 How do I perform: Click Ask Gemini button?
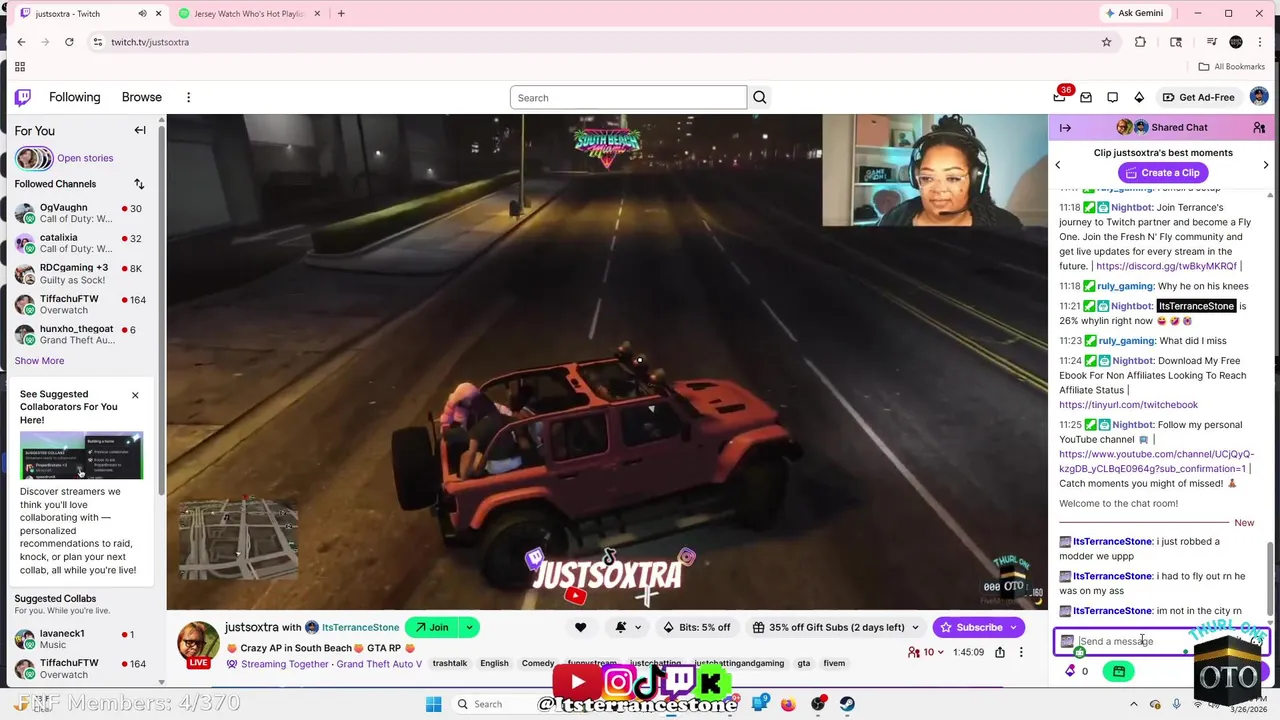[1134, 13]
